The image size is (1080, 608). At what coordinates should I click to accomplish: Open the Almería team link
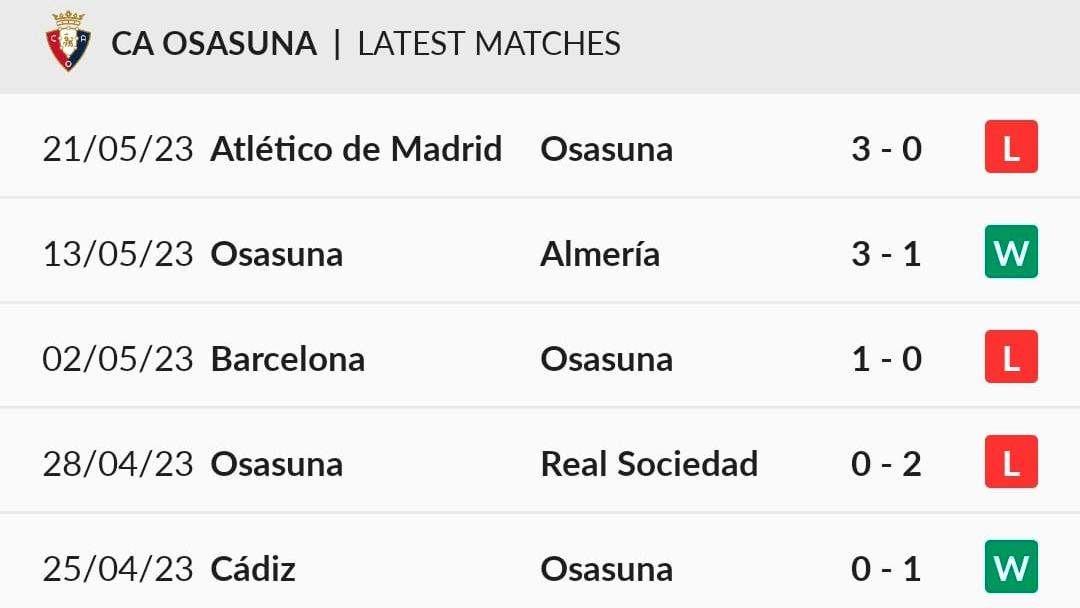tap(600, 254)
